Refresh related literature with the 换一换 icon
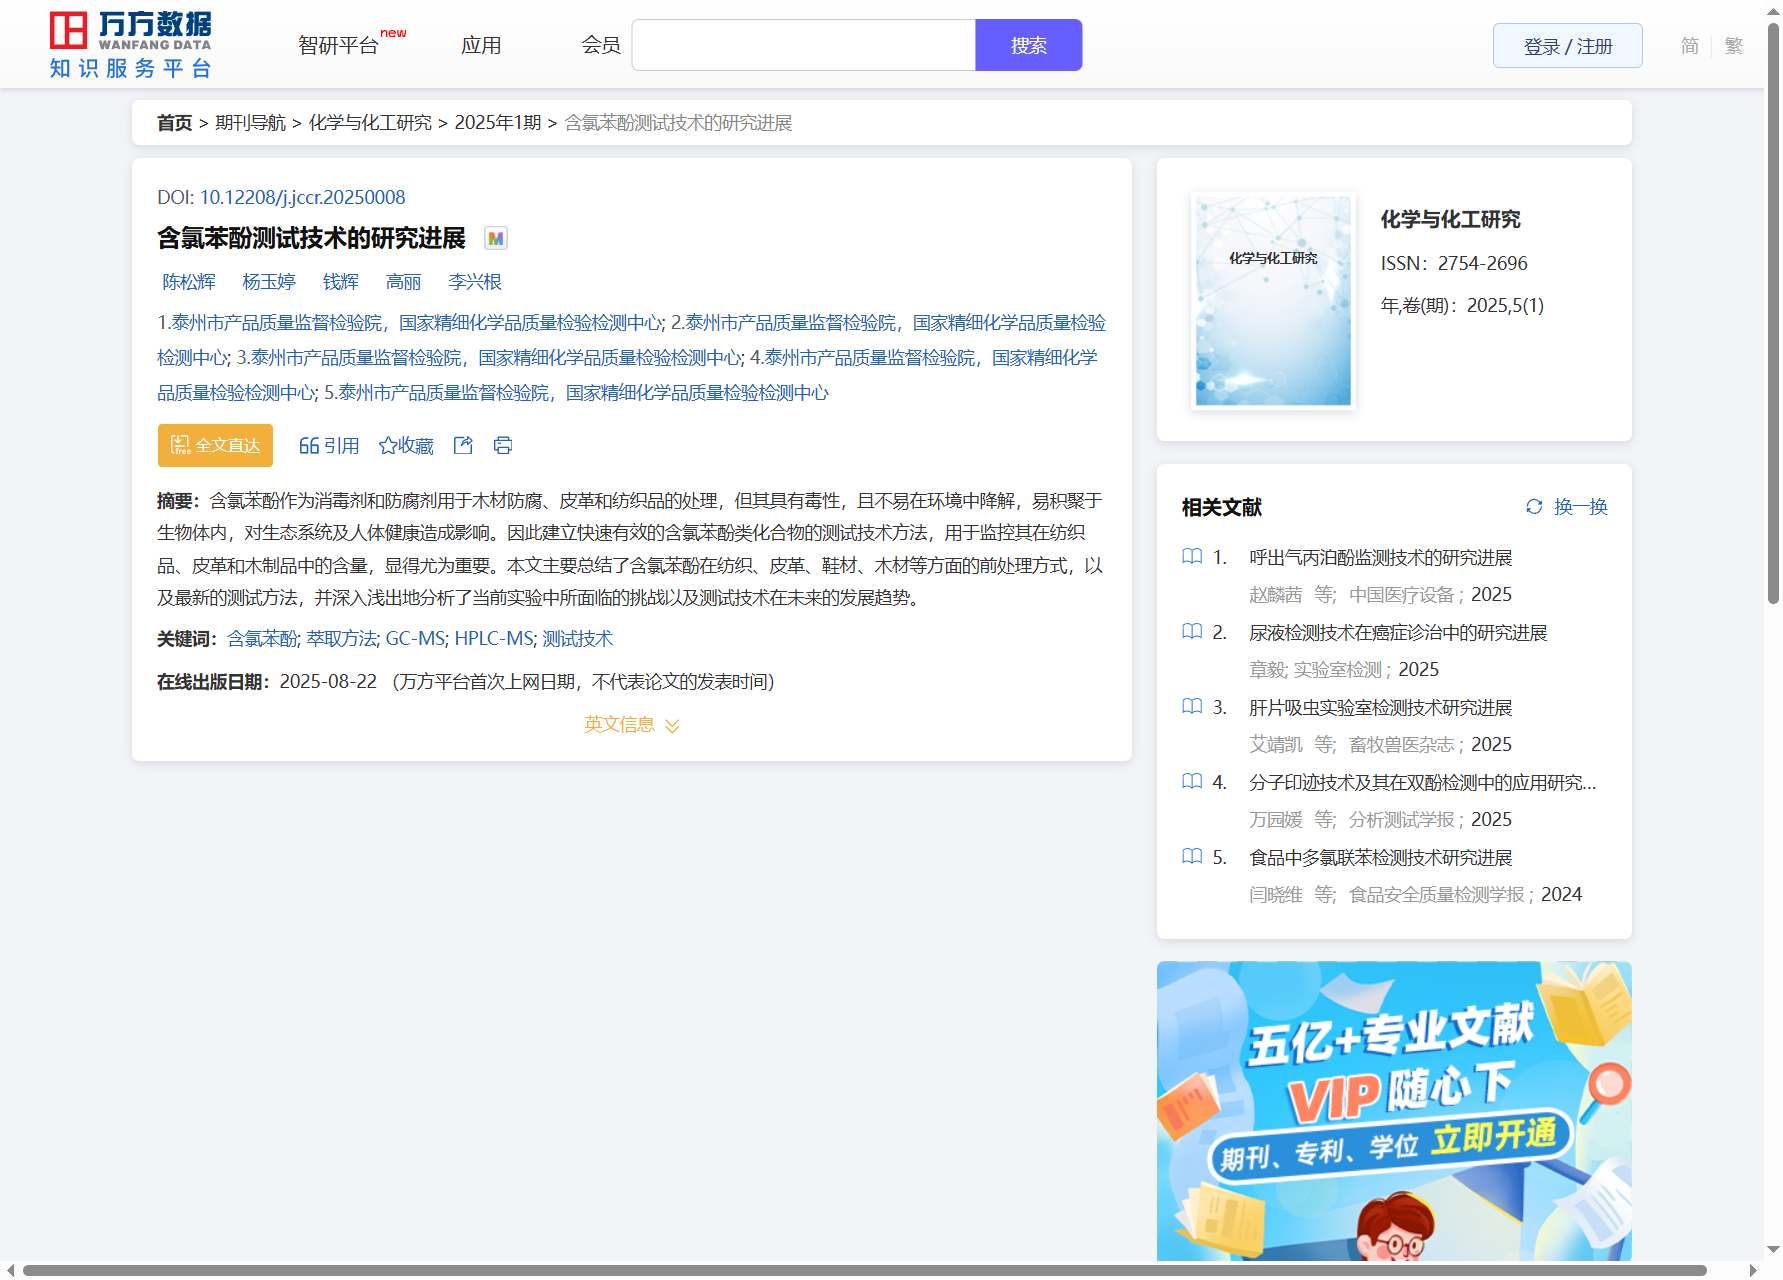Image resolution: width=1783 pixels, height=1280 pixels. 1534,507
